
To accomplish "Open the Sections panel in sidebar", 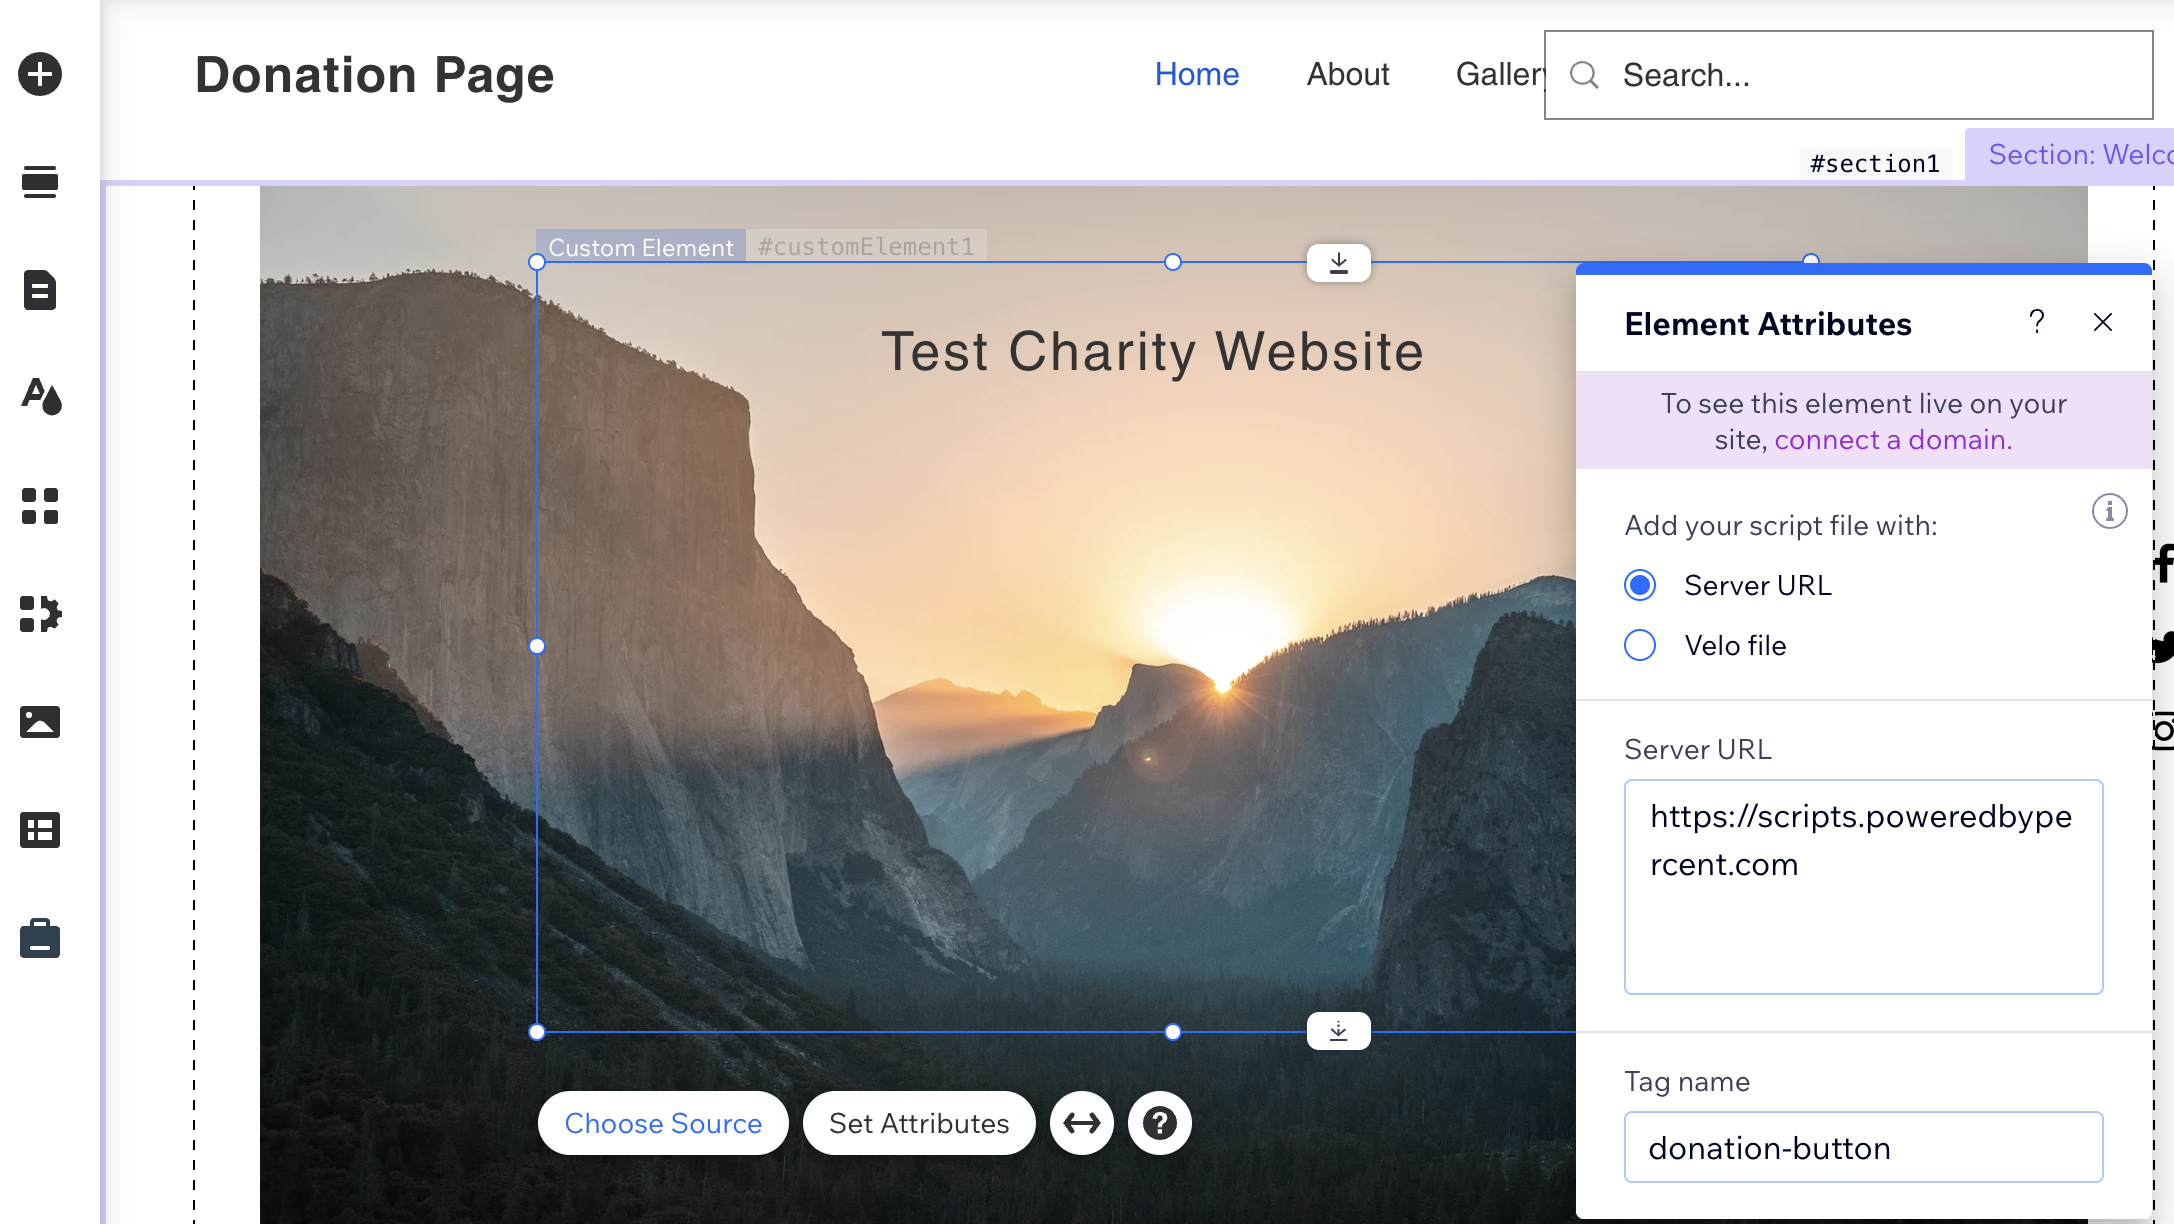I will tap(40, 181).
